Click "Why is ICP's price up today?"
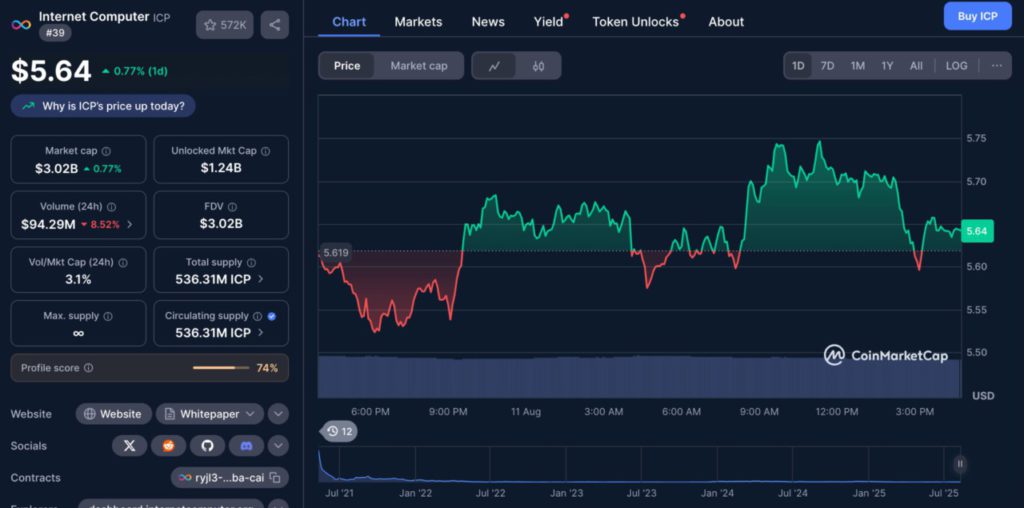This screenshot has height=508, width=1024. pos(104,106)
